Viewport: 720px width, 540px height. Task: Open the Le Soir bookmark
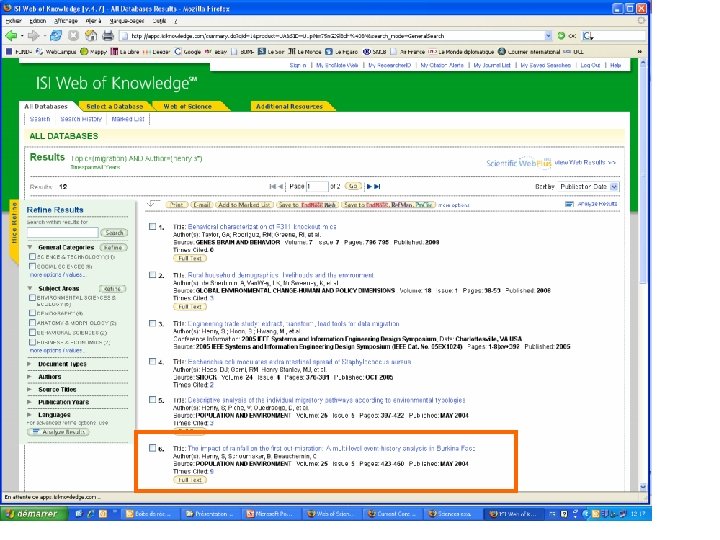pos(271,52)
